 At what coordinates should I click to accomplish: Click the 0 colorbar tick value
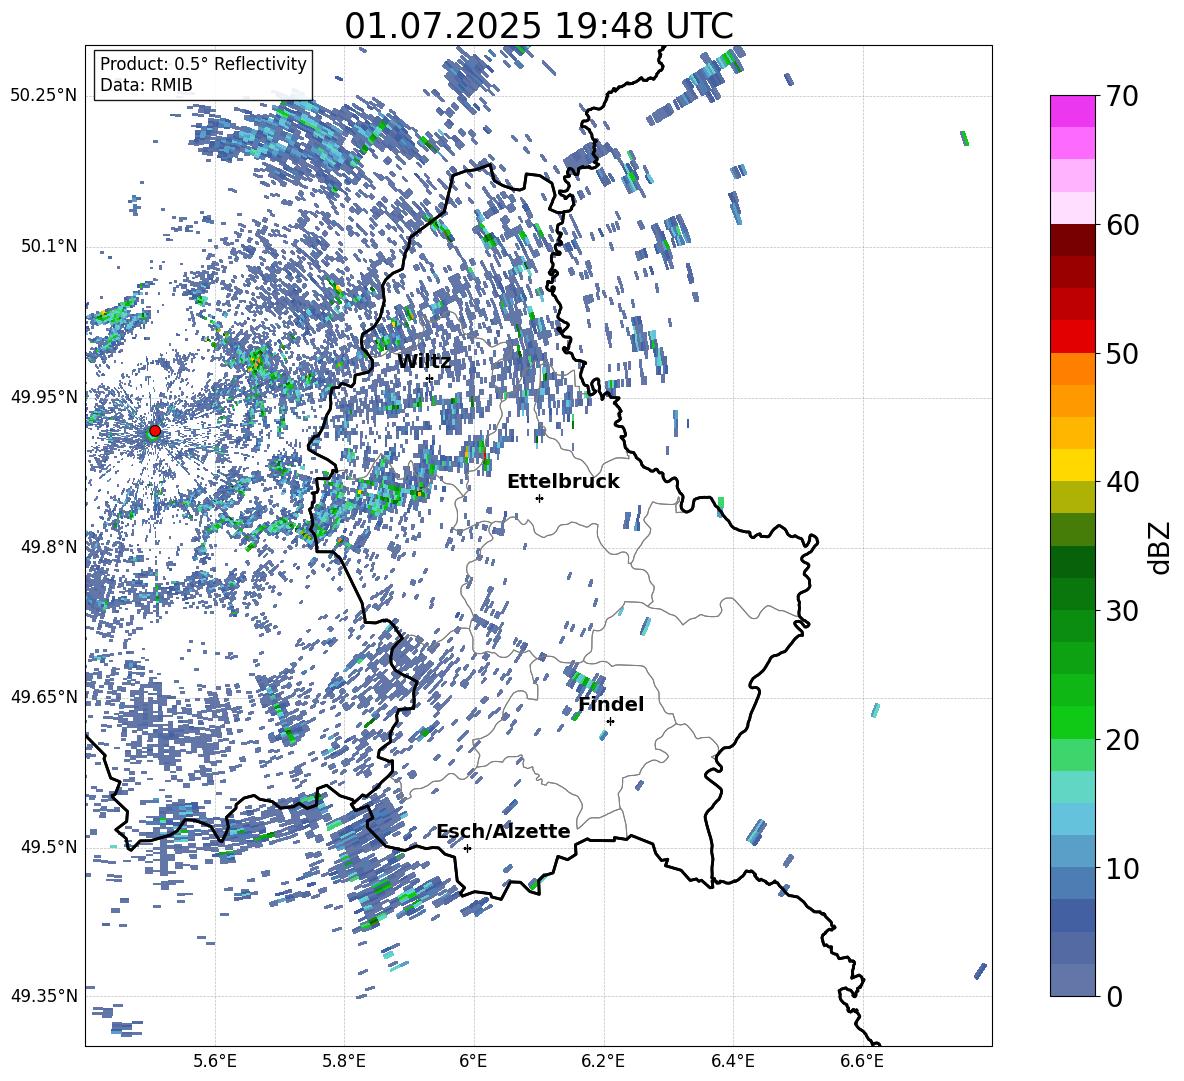pyautogui.click(x=1114, y=996)
